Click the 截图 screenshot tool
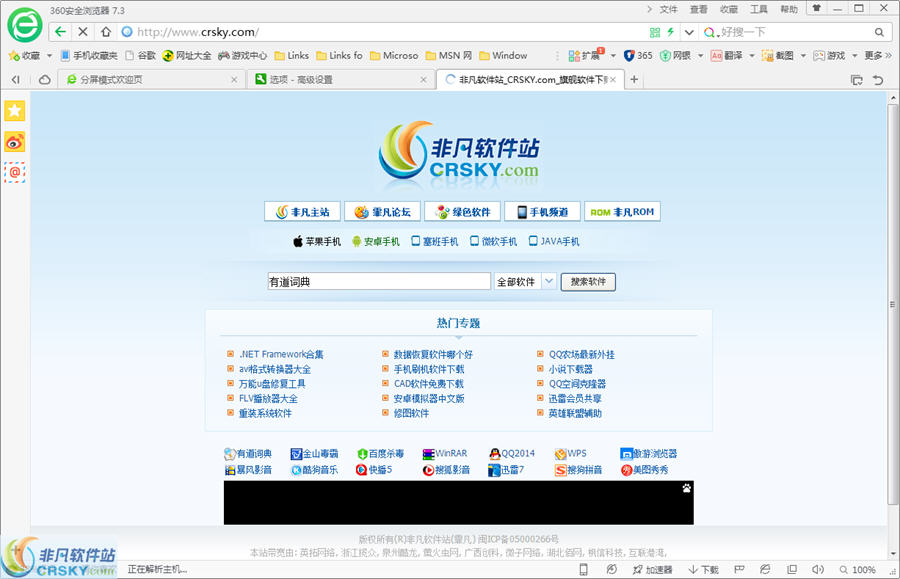The width and height of the screenshot is (900, 579). coord(778,56)
